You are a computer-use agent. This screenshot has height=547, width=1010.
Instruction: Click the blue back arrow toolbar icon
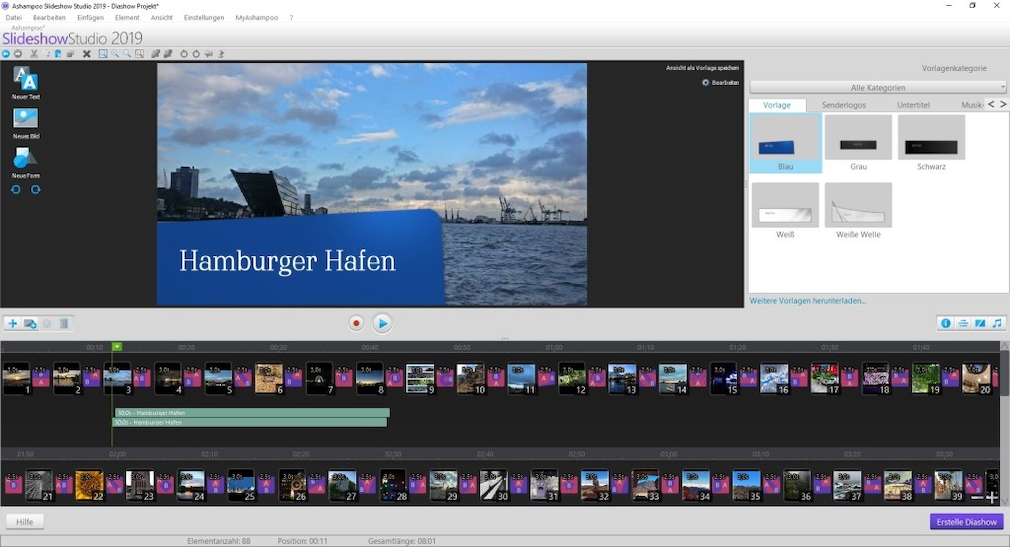[x=6, y=54]
